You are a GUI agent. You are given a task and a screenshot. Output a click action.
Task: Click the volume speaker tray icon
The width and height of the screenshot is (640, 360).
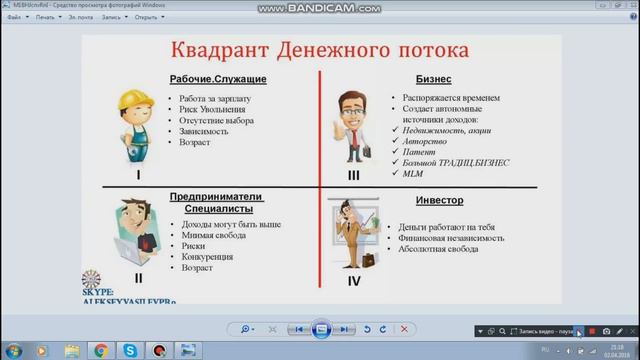(568, 351)
